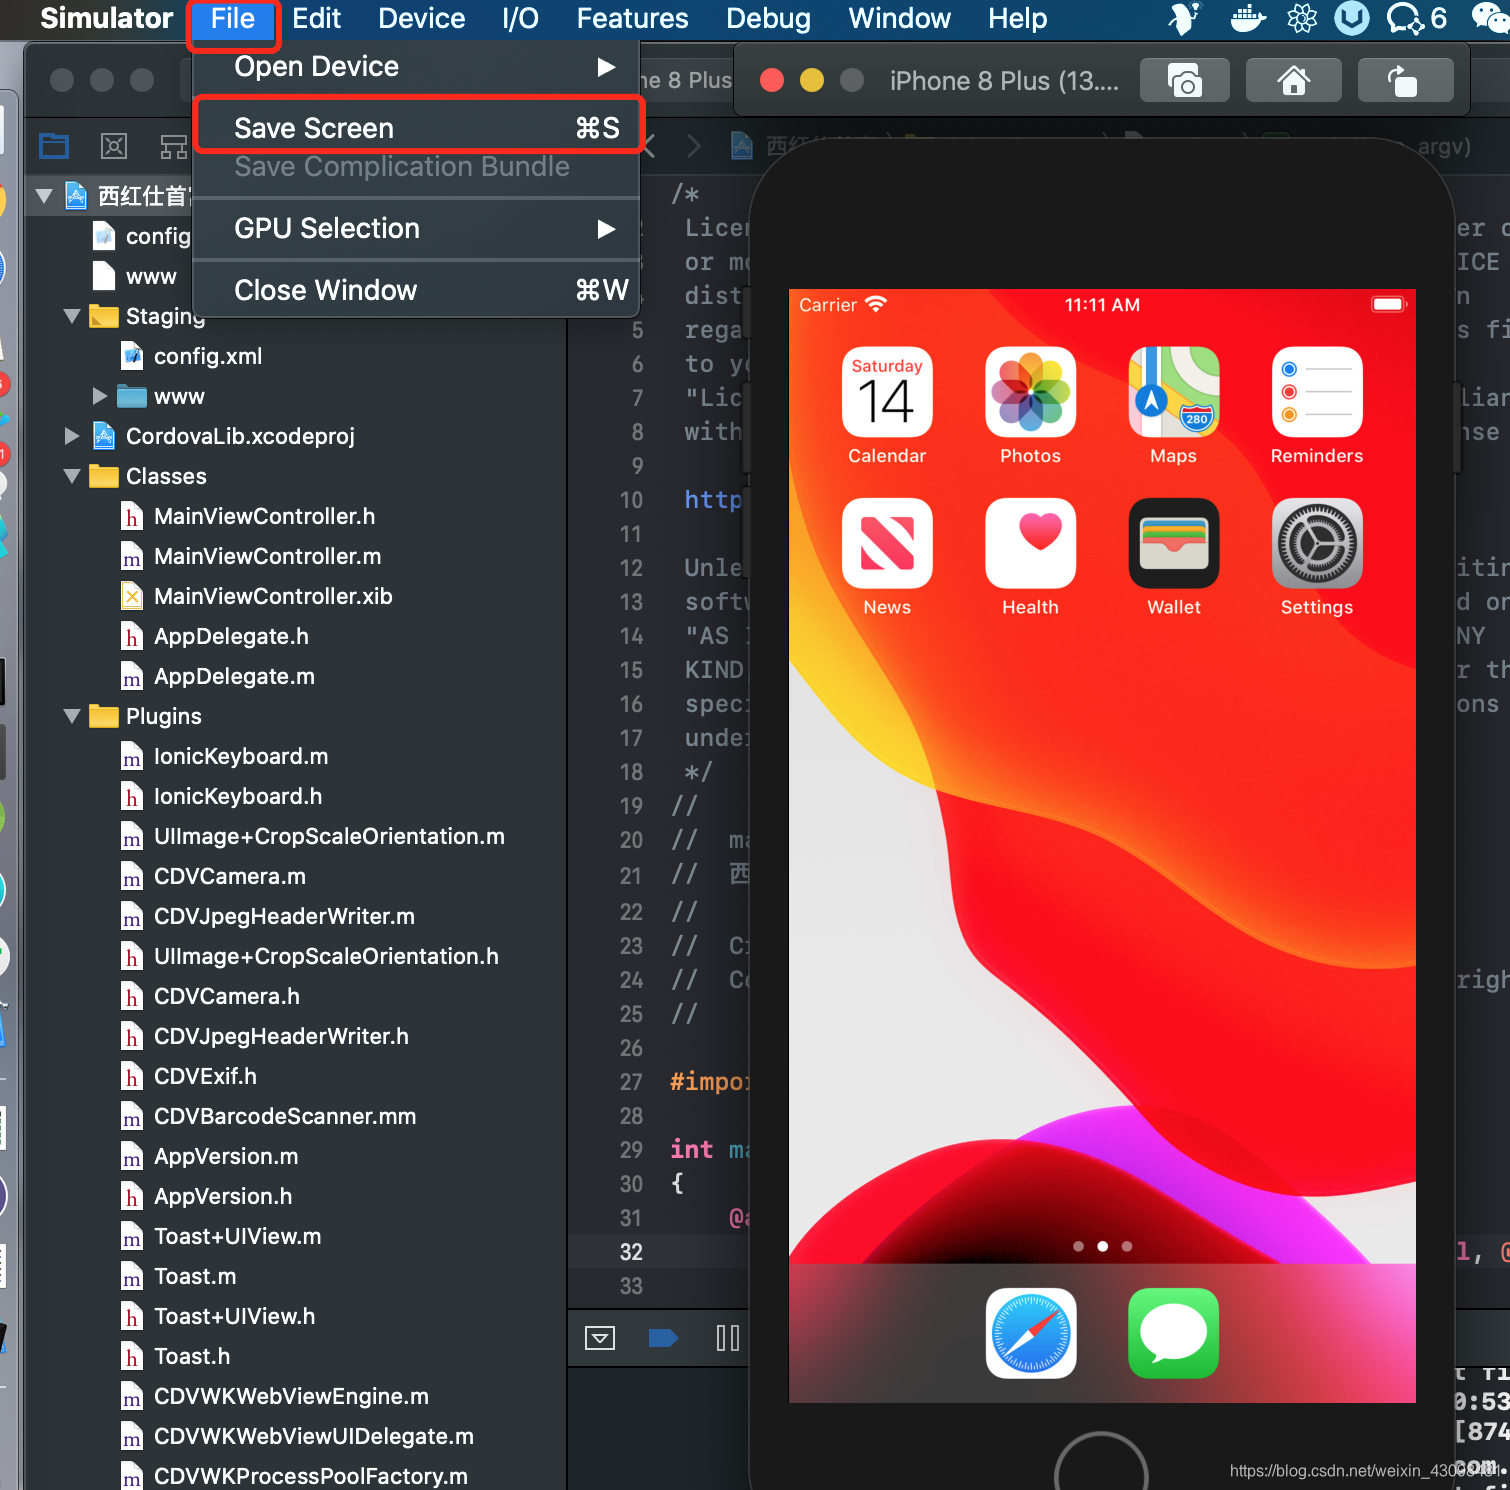Select CDVWKWebViewEngine.m in Plugins

click(290, 1396)
